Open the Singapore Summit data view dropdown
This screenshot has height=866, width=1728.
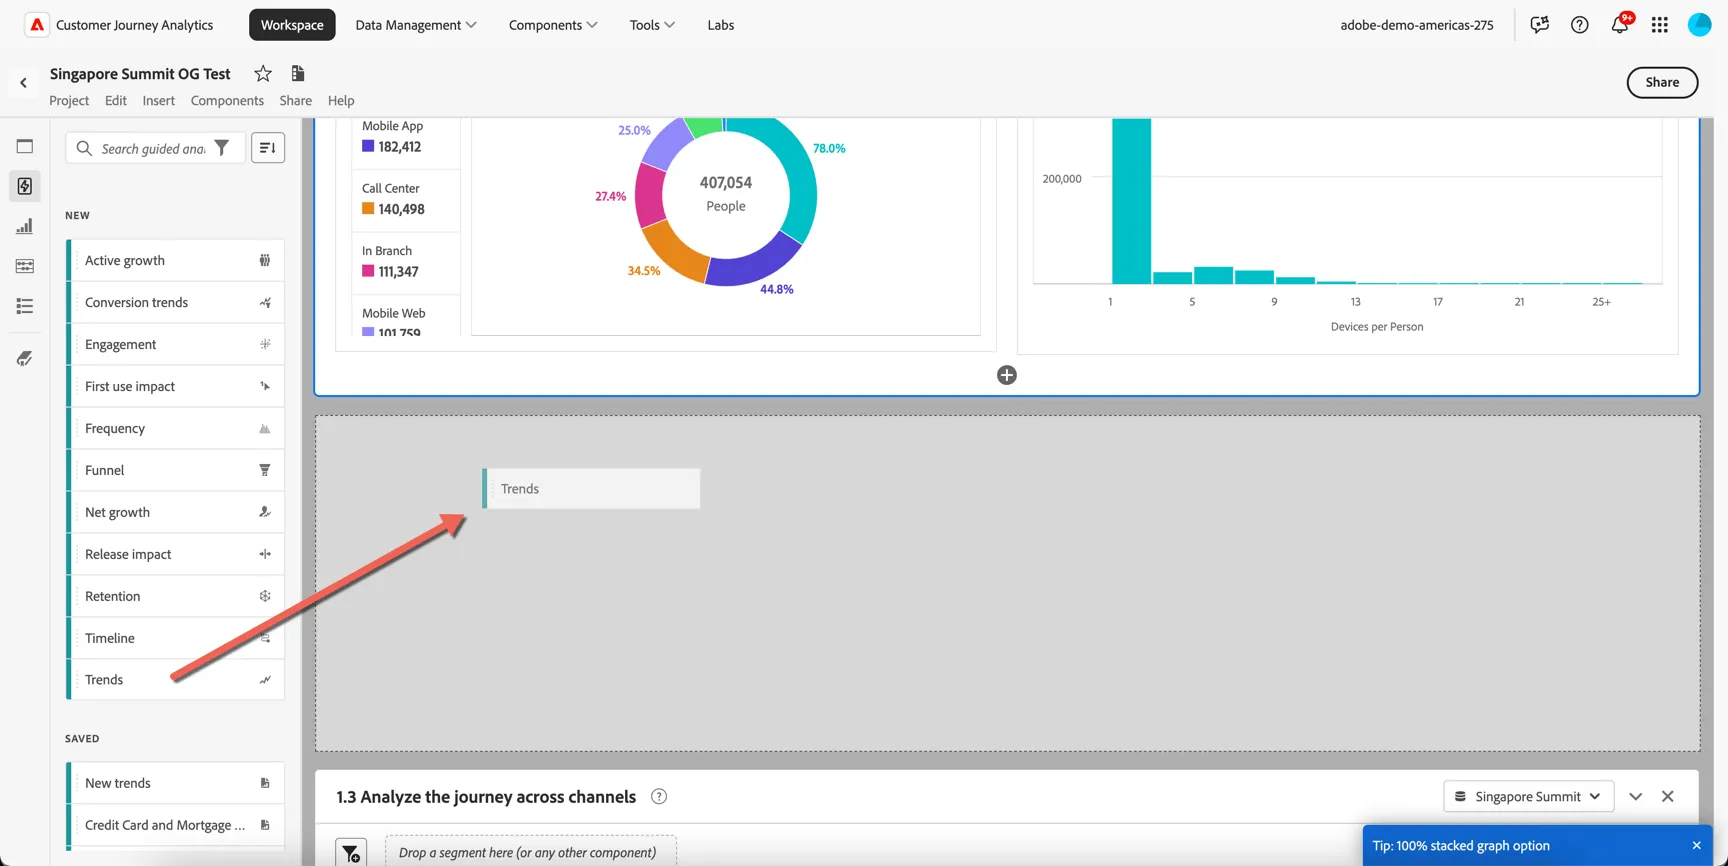(x=1528, y=797)
